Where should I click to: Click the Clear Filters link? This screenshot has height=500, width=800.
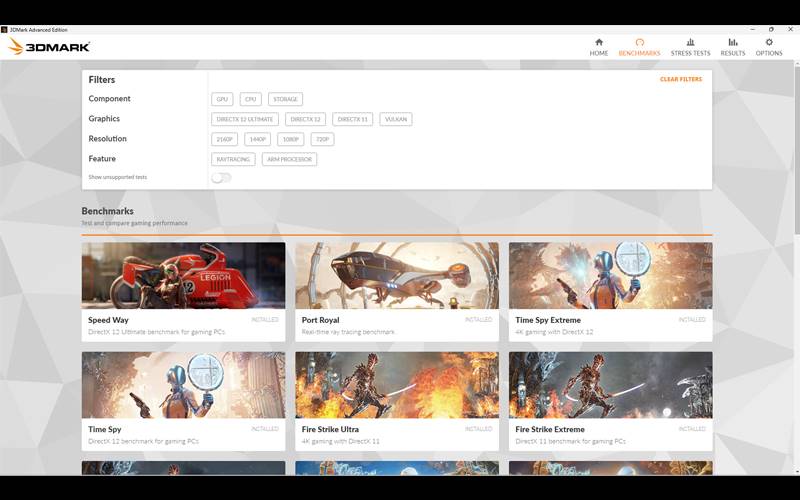click(680, 79)
